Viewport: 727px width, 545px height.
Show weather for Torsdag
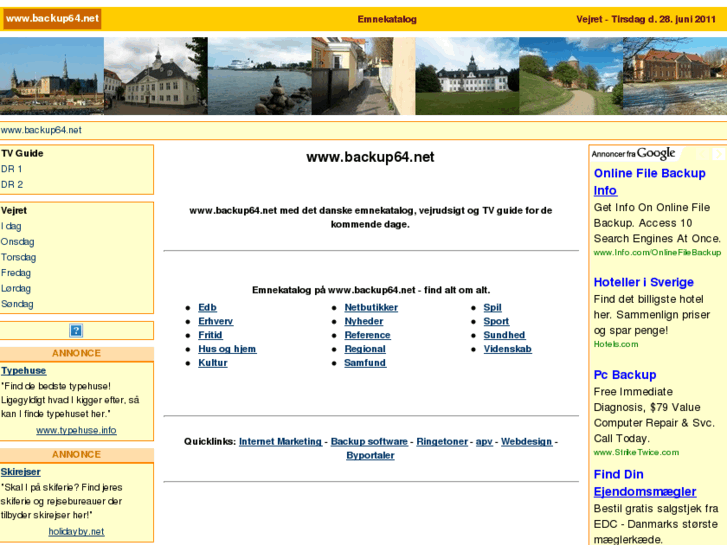[x=19, y=257]
